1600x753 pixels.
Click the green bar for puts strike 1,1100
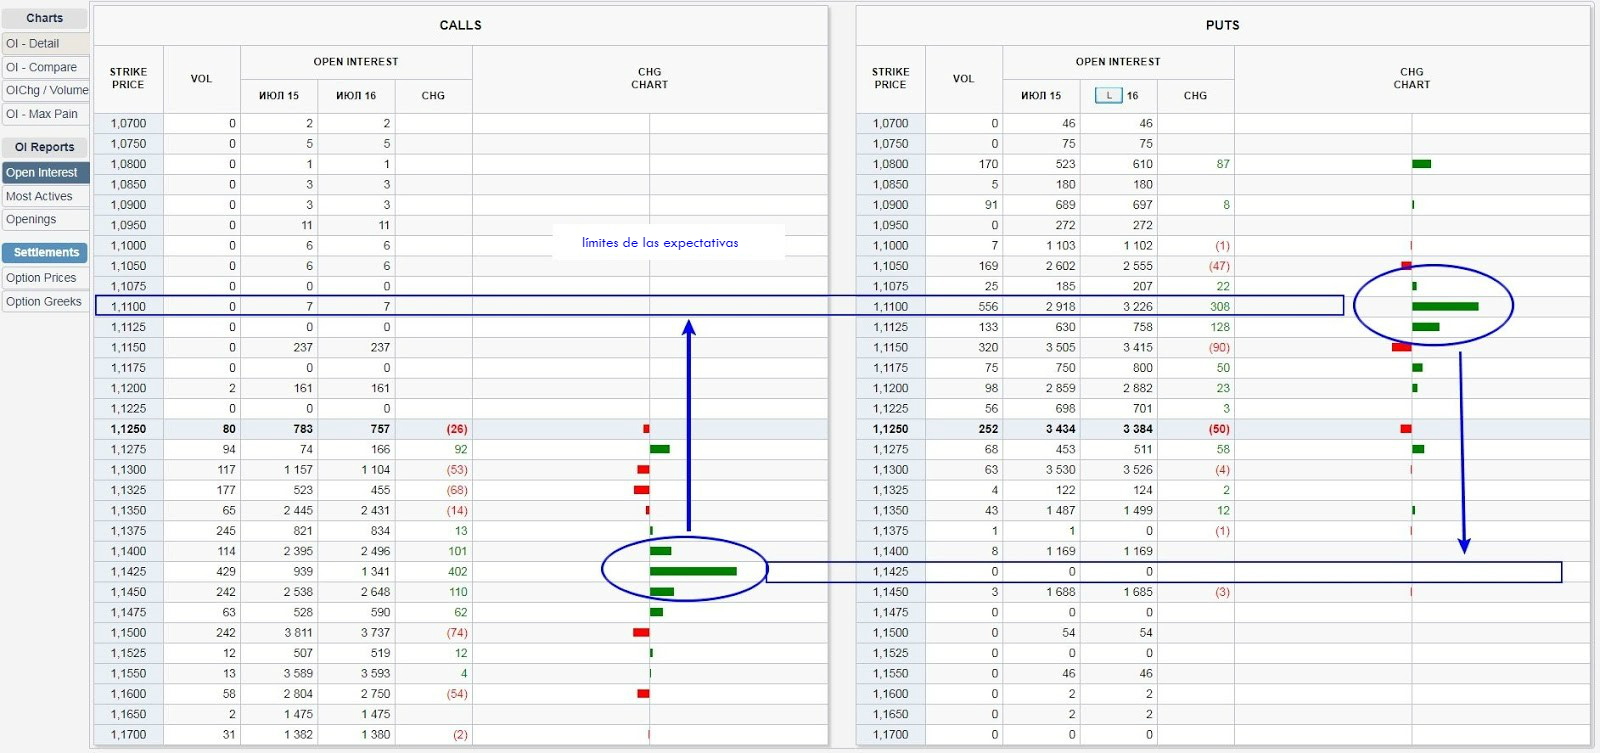[1444, 306]
